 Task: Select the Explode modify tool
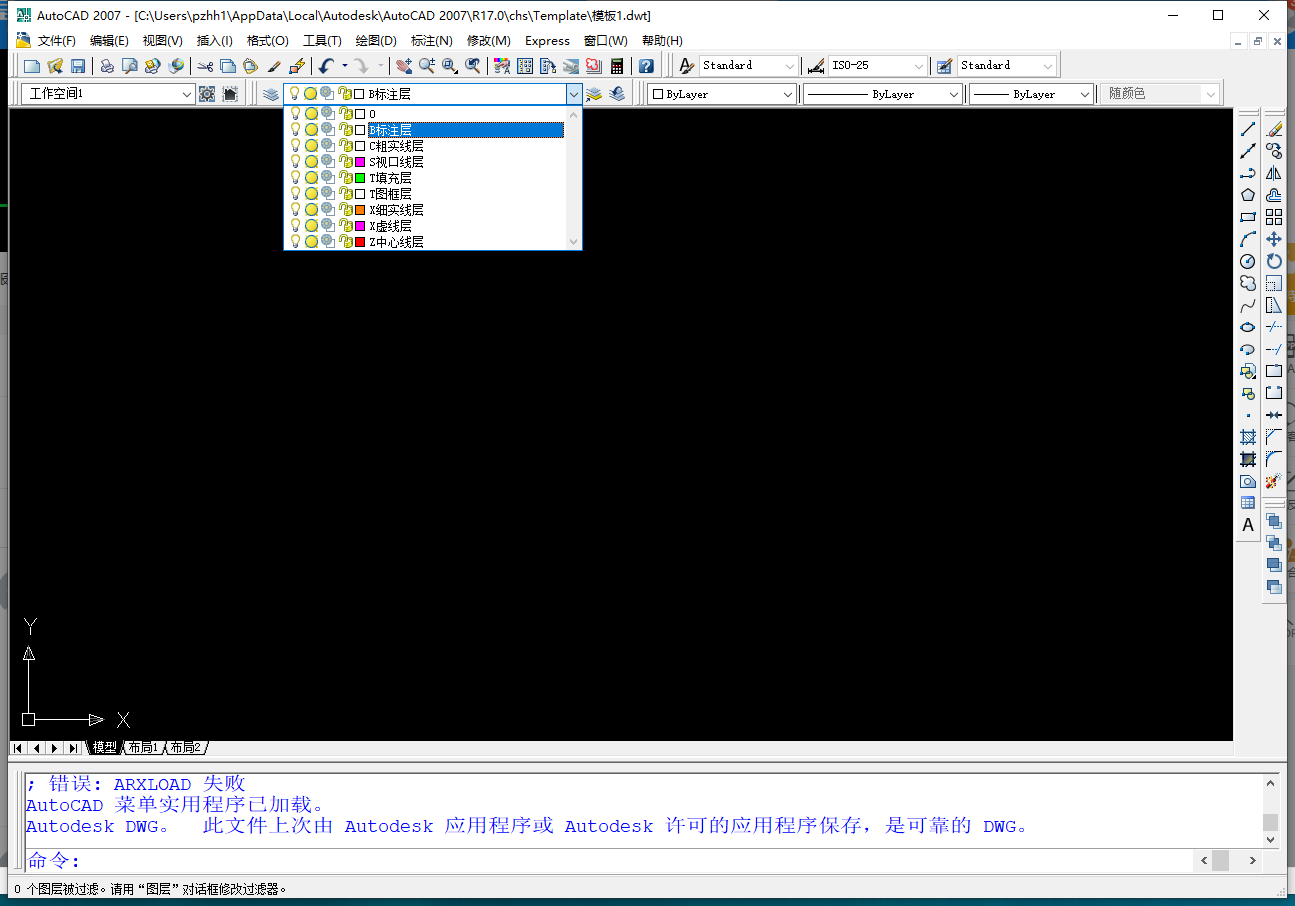point(1274,481)
